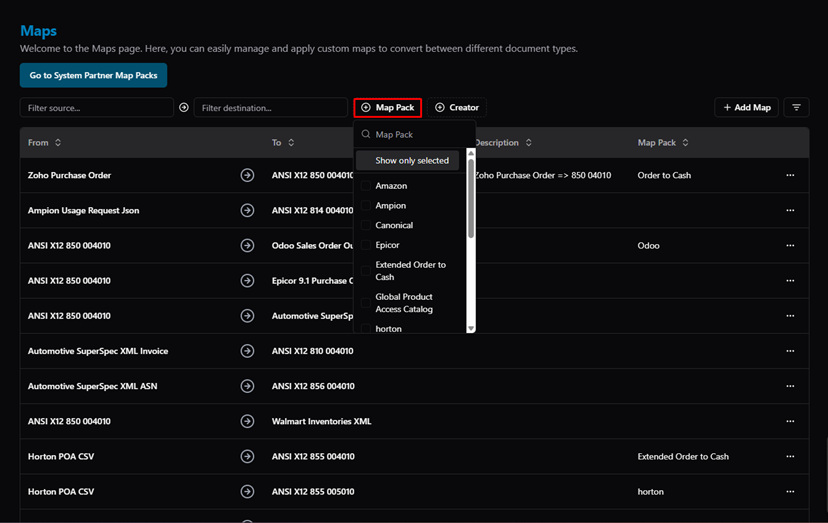Open more options for Extended Order to Cash row

pos(790,456)
